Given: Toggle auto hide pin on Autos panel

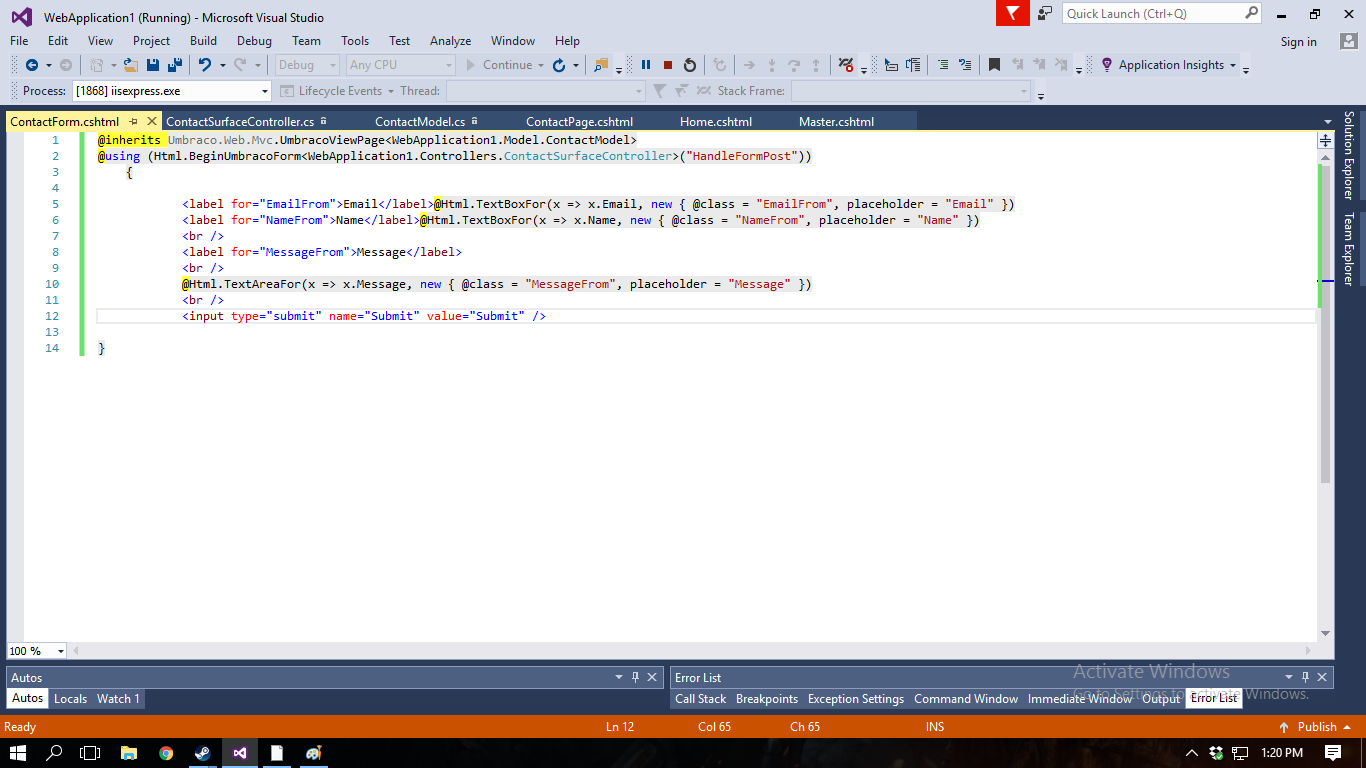Looking at the screenshot, I should pos(635,677).
